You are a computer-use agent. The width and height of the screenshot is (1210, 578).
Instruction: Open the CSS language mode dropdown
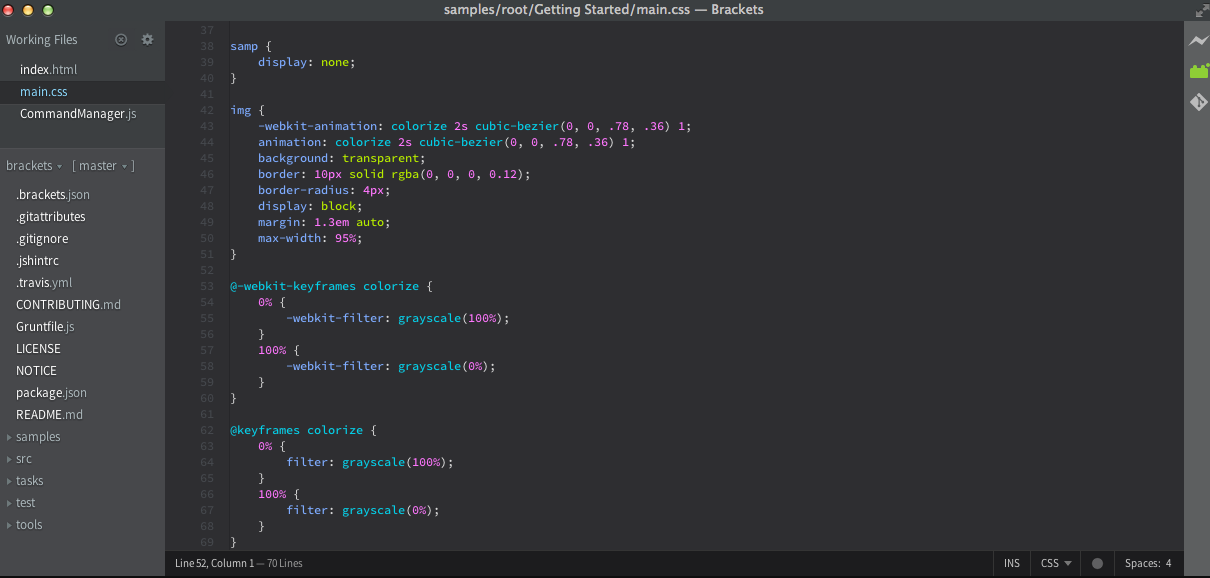tap(1056, 563)
